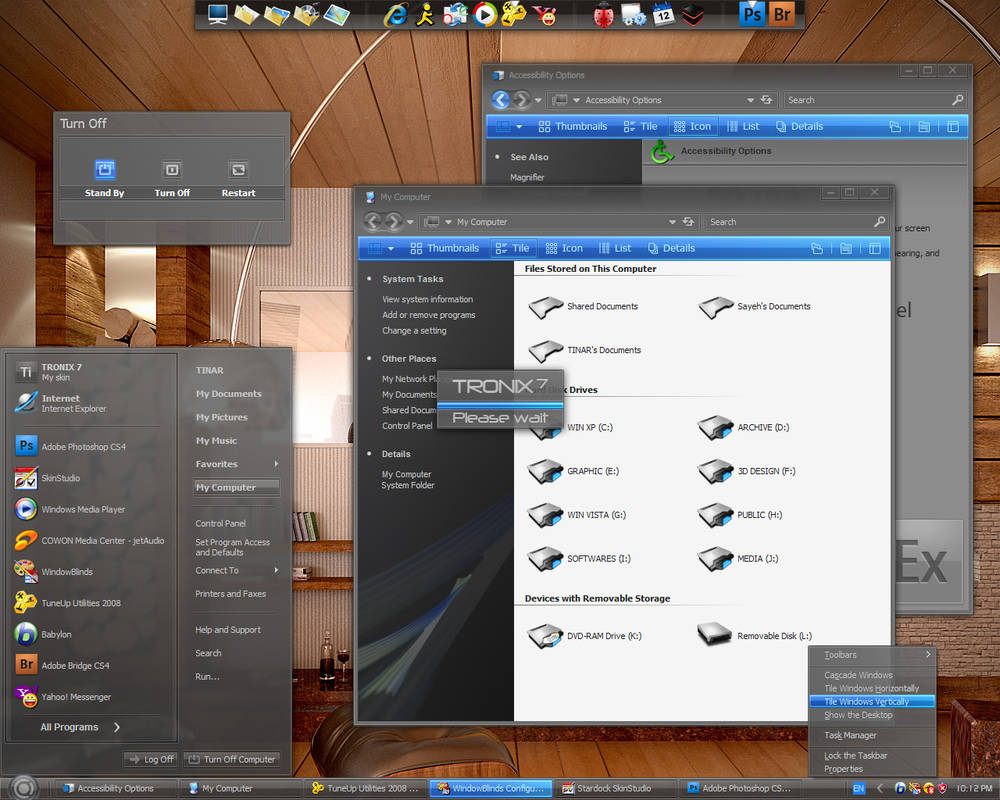This screenshot has height=800, width=1000.
Task: Open Photoshop from the top dock
Action: coord(753,13)
